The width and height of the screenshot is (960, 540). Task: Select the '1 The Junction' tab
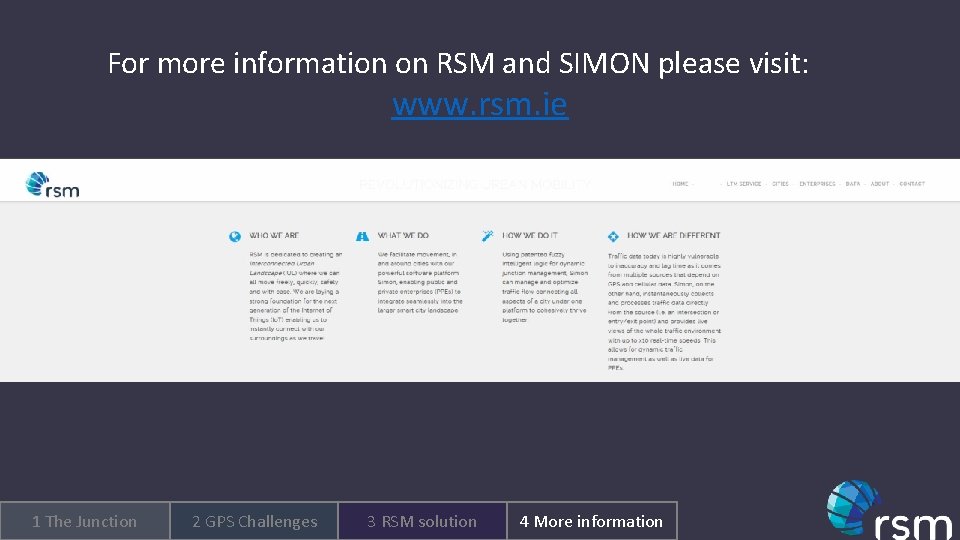(x=84, y=521)
